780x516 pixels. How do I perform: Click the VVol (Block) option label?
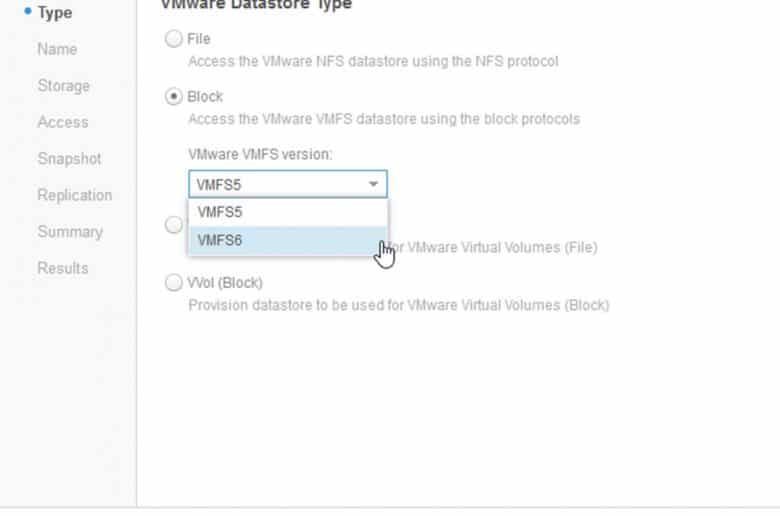tap(225, 283)
